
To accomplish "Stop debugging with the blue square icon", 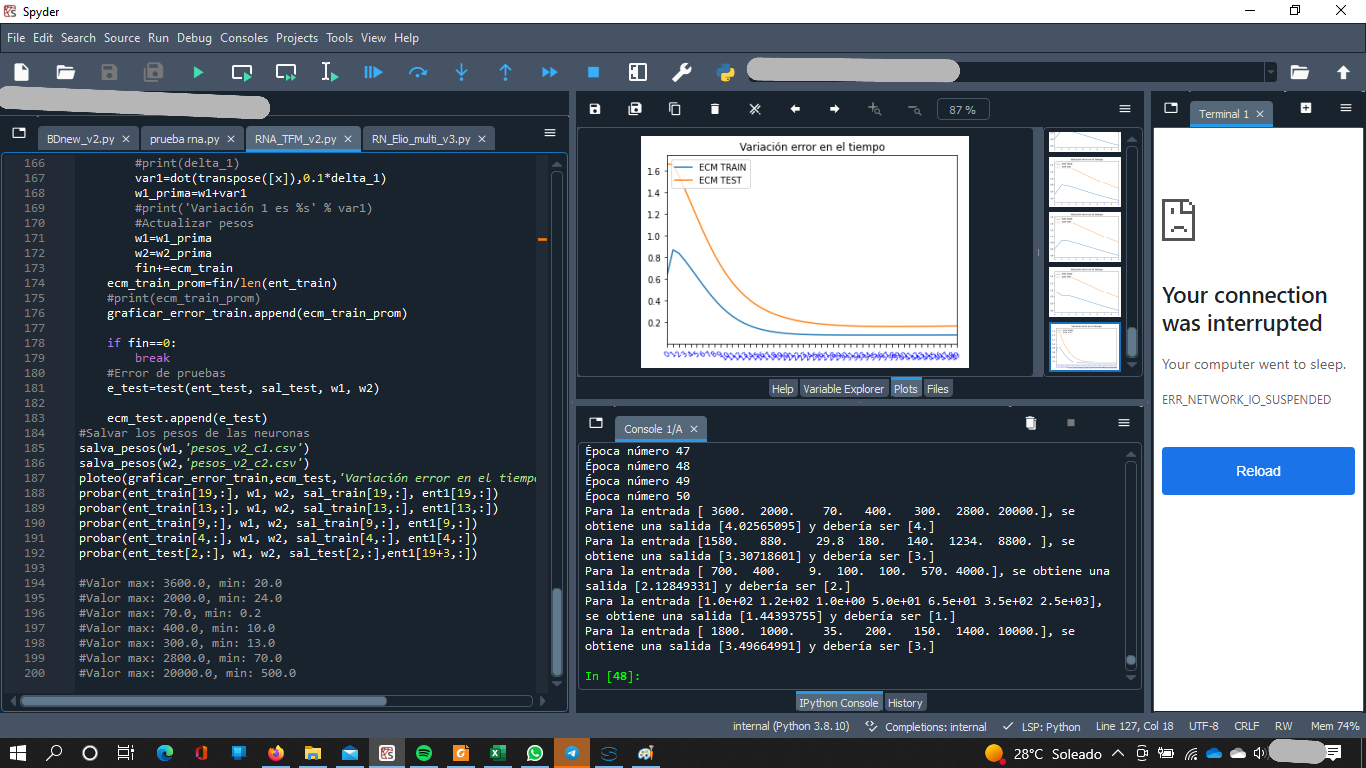I will [x=593, y=72].
